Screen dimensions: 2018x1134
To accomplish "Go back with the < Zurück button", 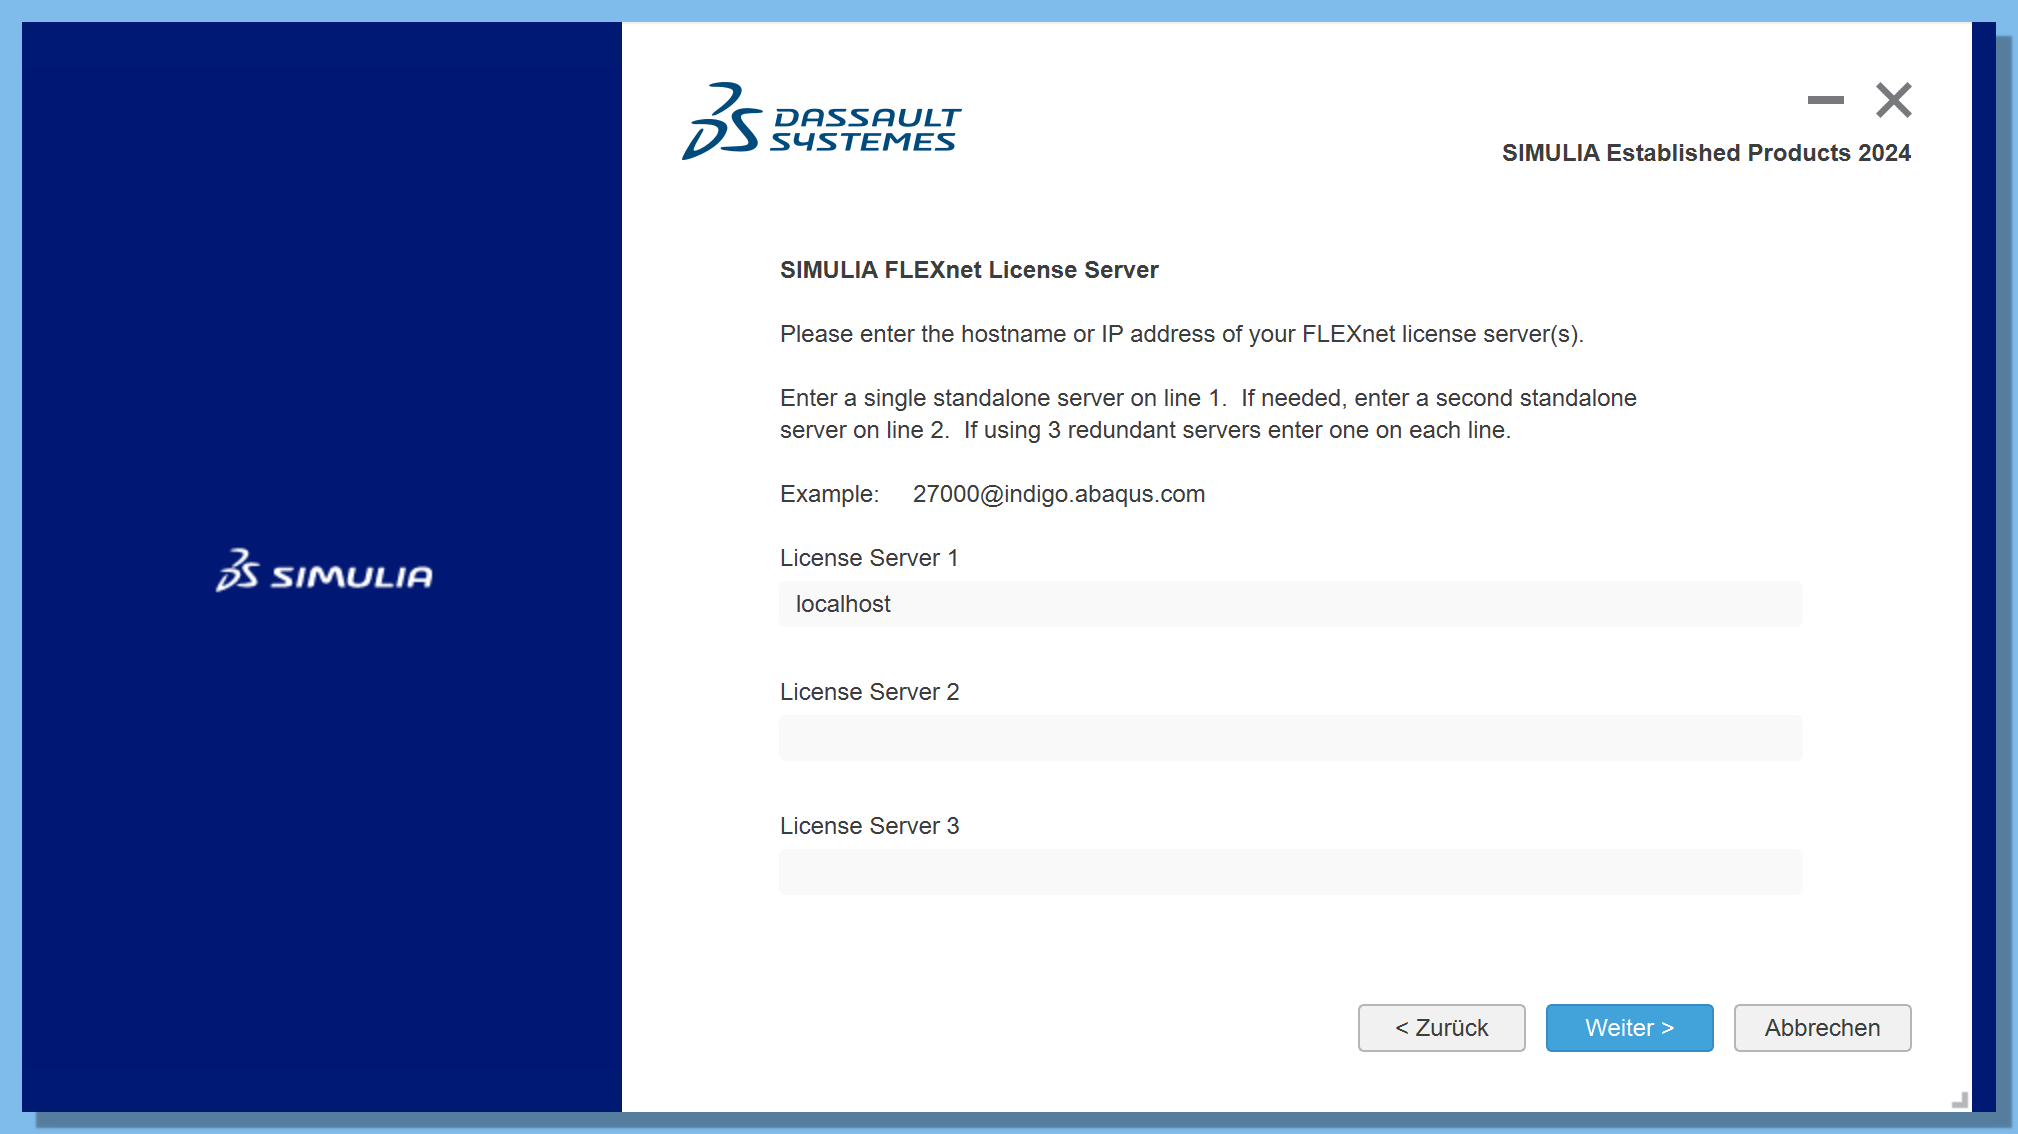I will tap(1441, 1027).
